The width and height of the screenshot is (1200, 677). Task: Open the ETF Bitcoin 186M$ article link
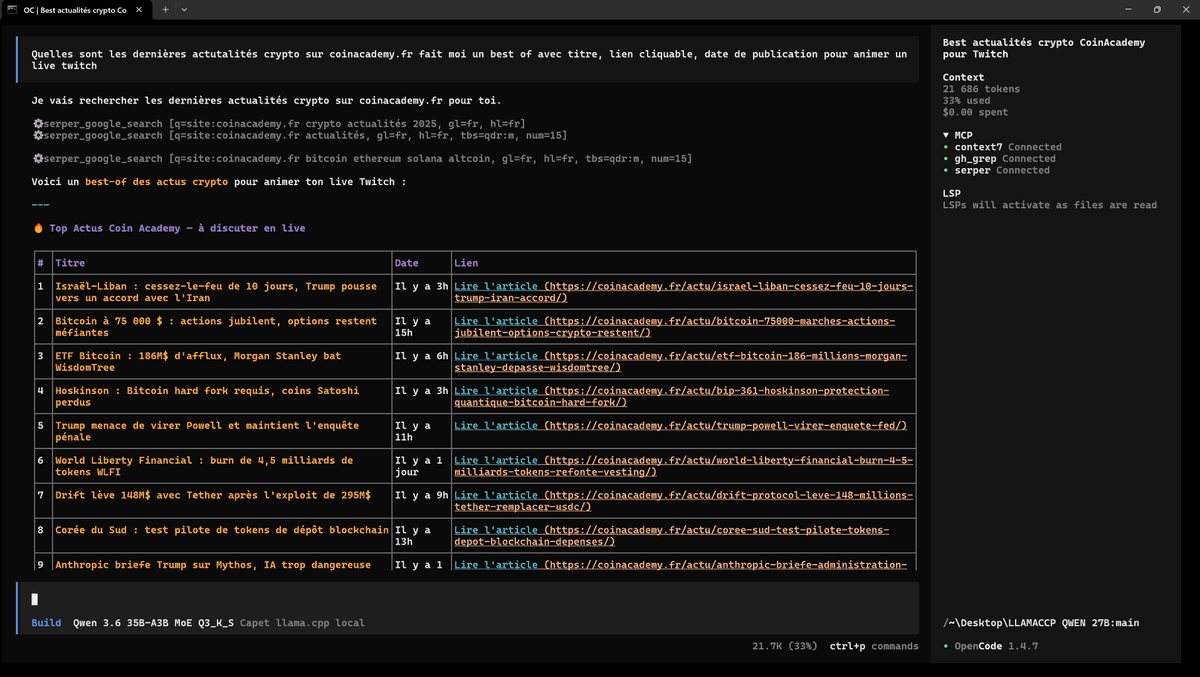(681, 362)
